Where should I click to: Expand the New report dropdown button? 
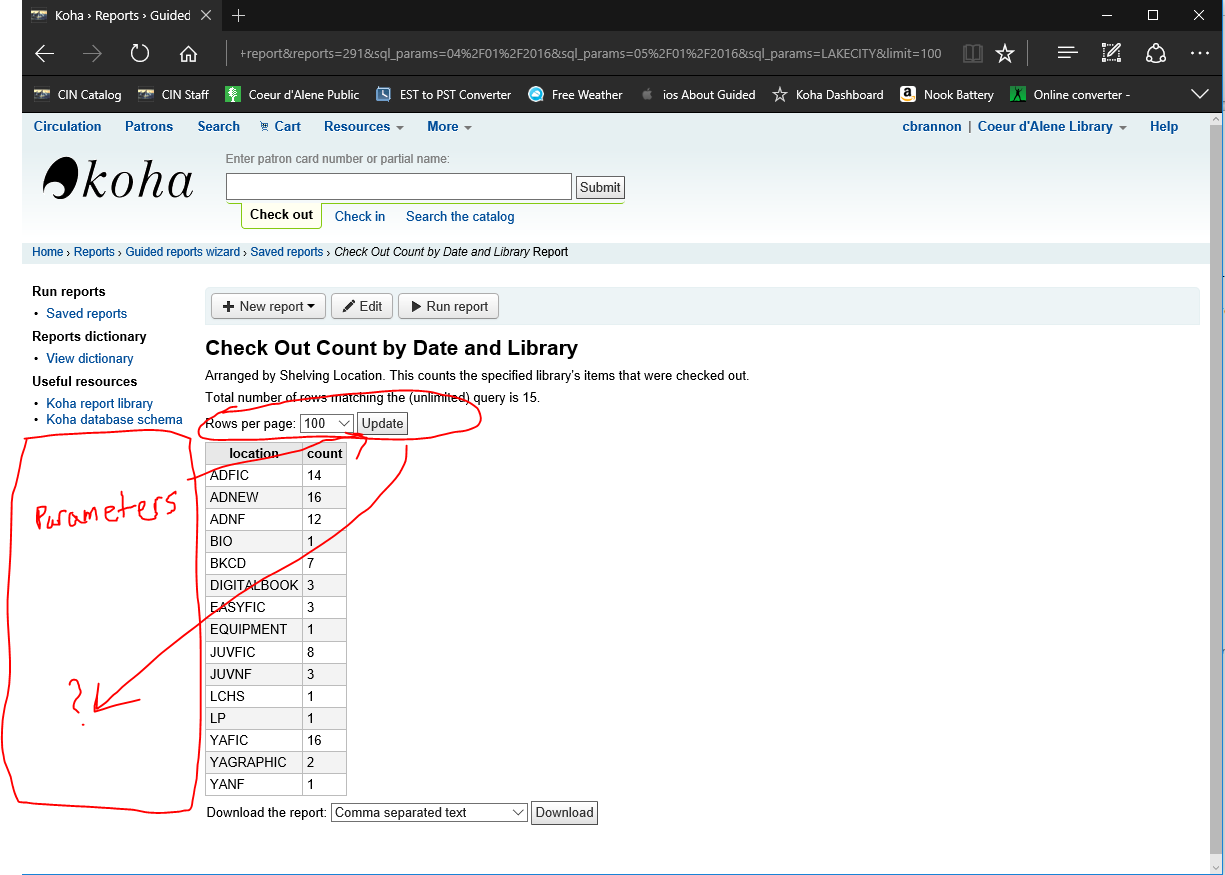[x=268, y=307]
